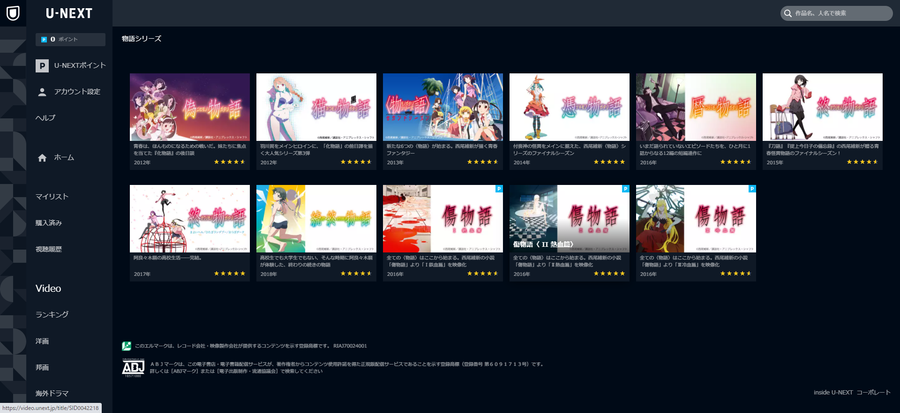The width and height of the screenshot is (900, 413).
Task: Click the エルマーク explanation text in the footer
Action: click(250, 346)
